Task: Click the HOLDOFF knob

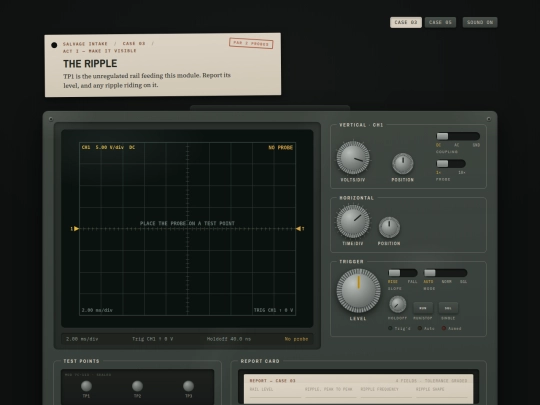Action: pyautogui.click(x=397, y=304)
